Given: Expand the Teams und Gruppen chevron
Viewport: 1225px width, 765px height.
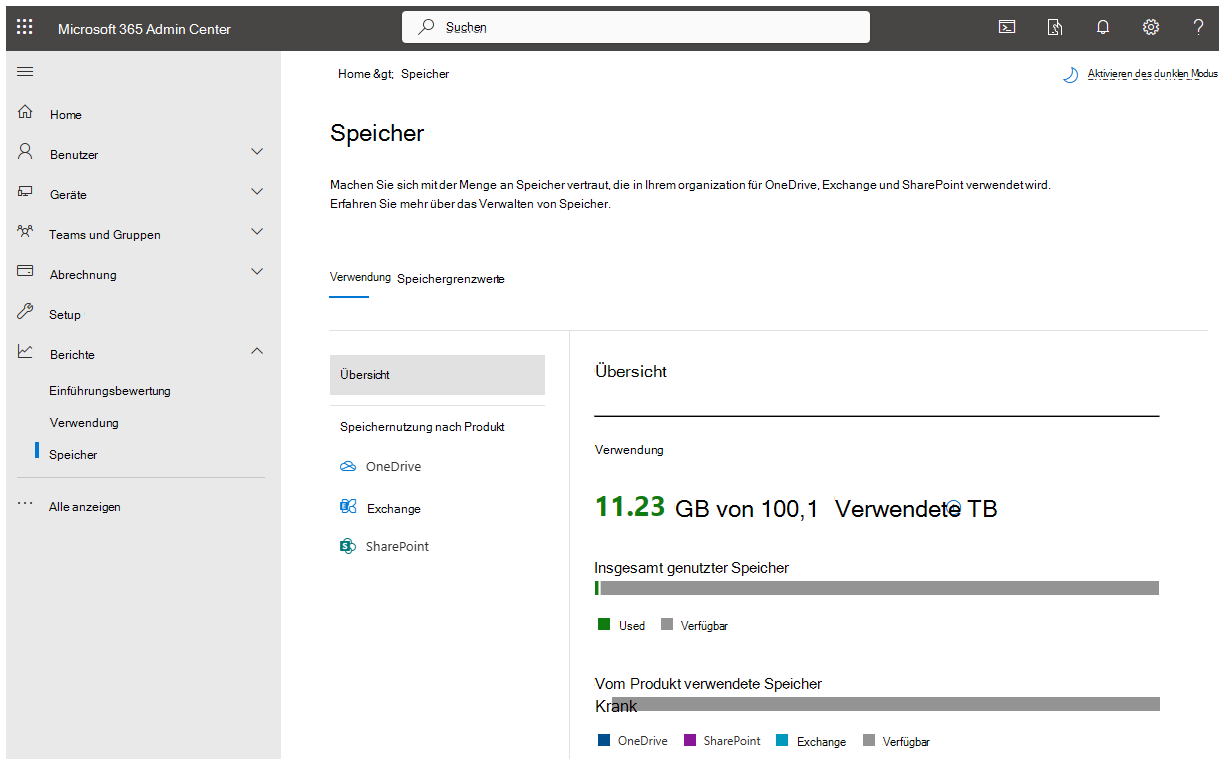Looking at the screenshot, I should click(257, 232).
